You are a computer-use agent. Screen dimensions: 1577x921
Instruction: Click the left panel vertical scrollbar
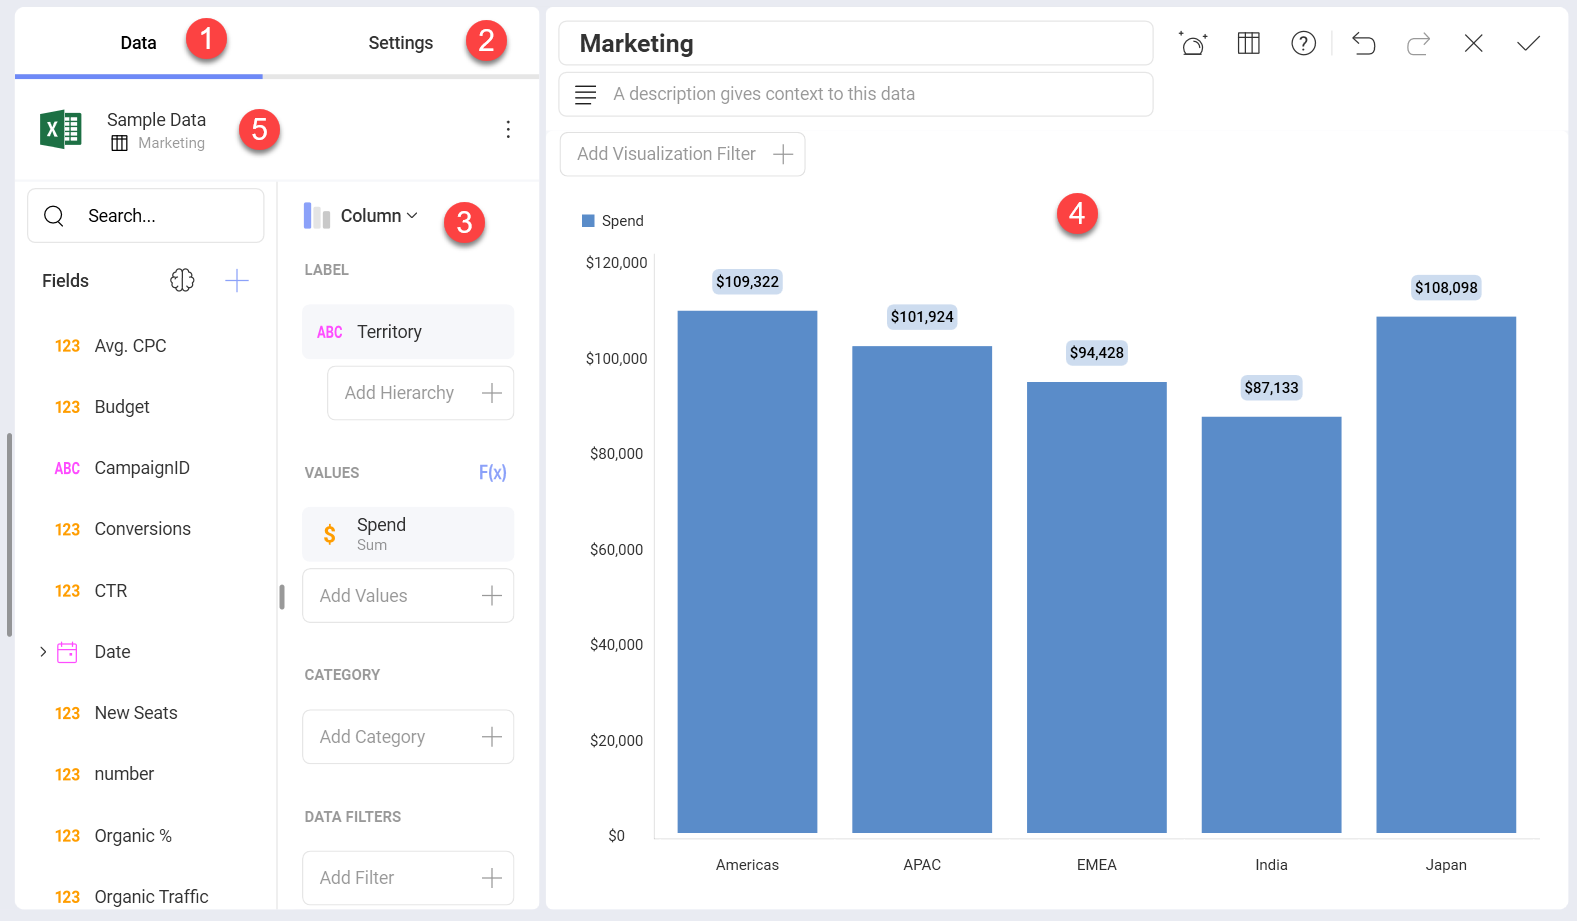click(9, 535)
